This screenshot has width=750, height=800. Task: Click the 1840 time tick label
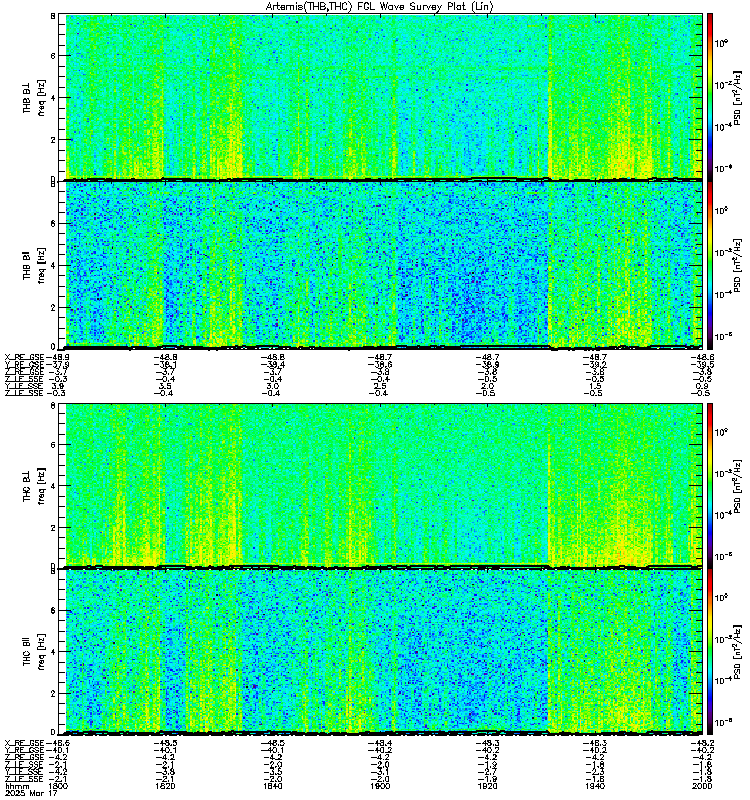tap(272, 786)
